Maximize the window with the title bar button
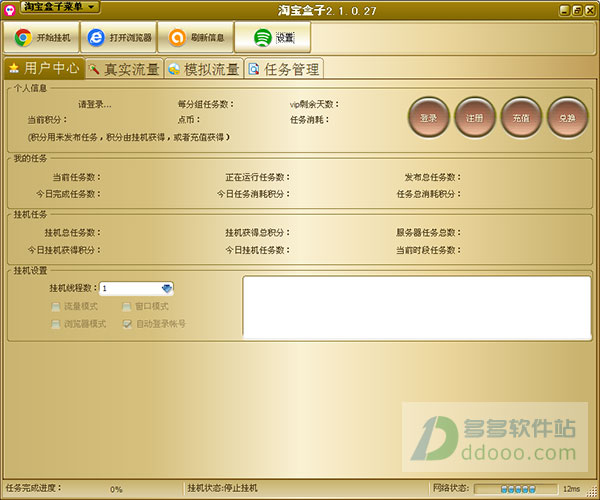This screenshot has height=500, width=600. [x=577, y=10]
